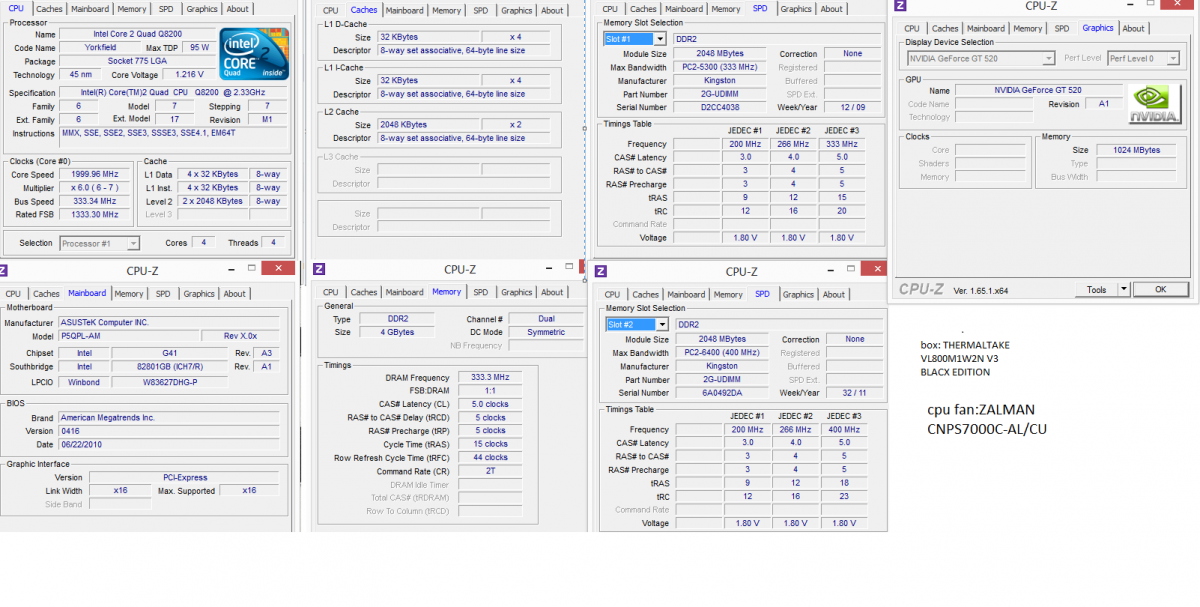The width and height of the screenshot is (1200, 607).
Task: Open the CPU tab in the Memory window
Action: pos(330,292)
